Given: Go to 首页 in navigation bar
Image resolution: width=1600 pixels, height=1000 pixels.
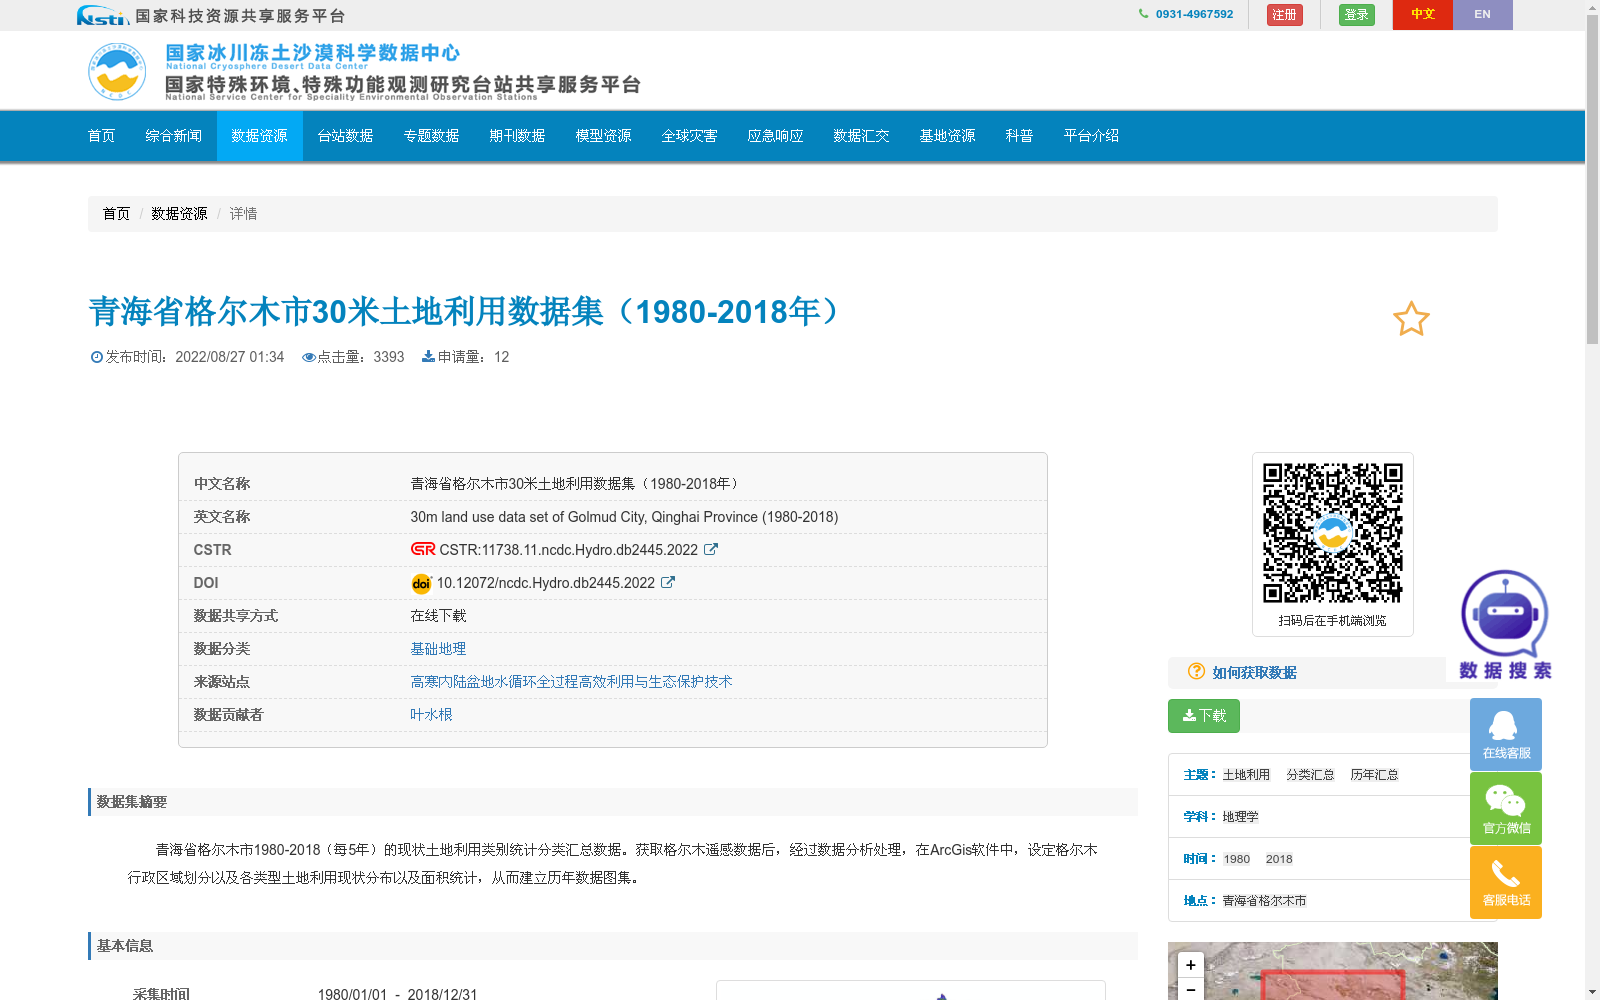Looking at the screenshot, I should (x=101, y=136).
